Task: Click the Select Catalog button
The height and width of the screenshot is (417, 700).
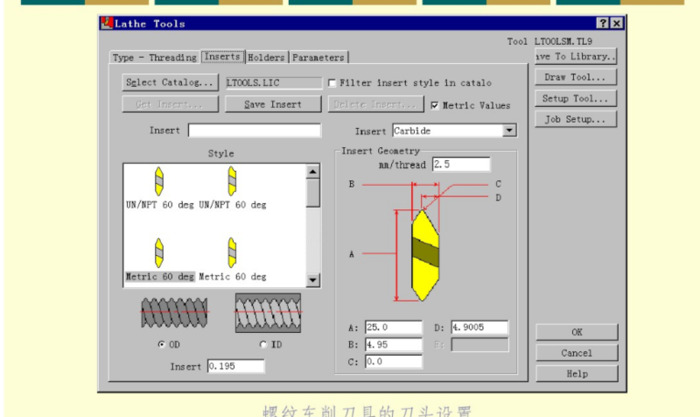Action: (170, 82)
